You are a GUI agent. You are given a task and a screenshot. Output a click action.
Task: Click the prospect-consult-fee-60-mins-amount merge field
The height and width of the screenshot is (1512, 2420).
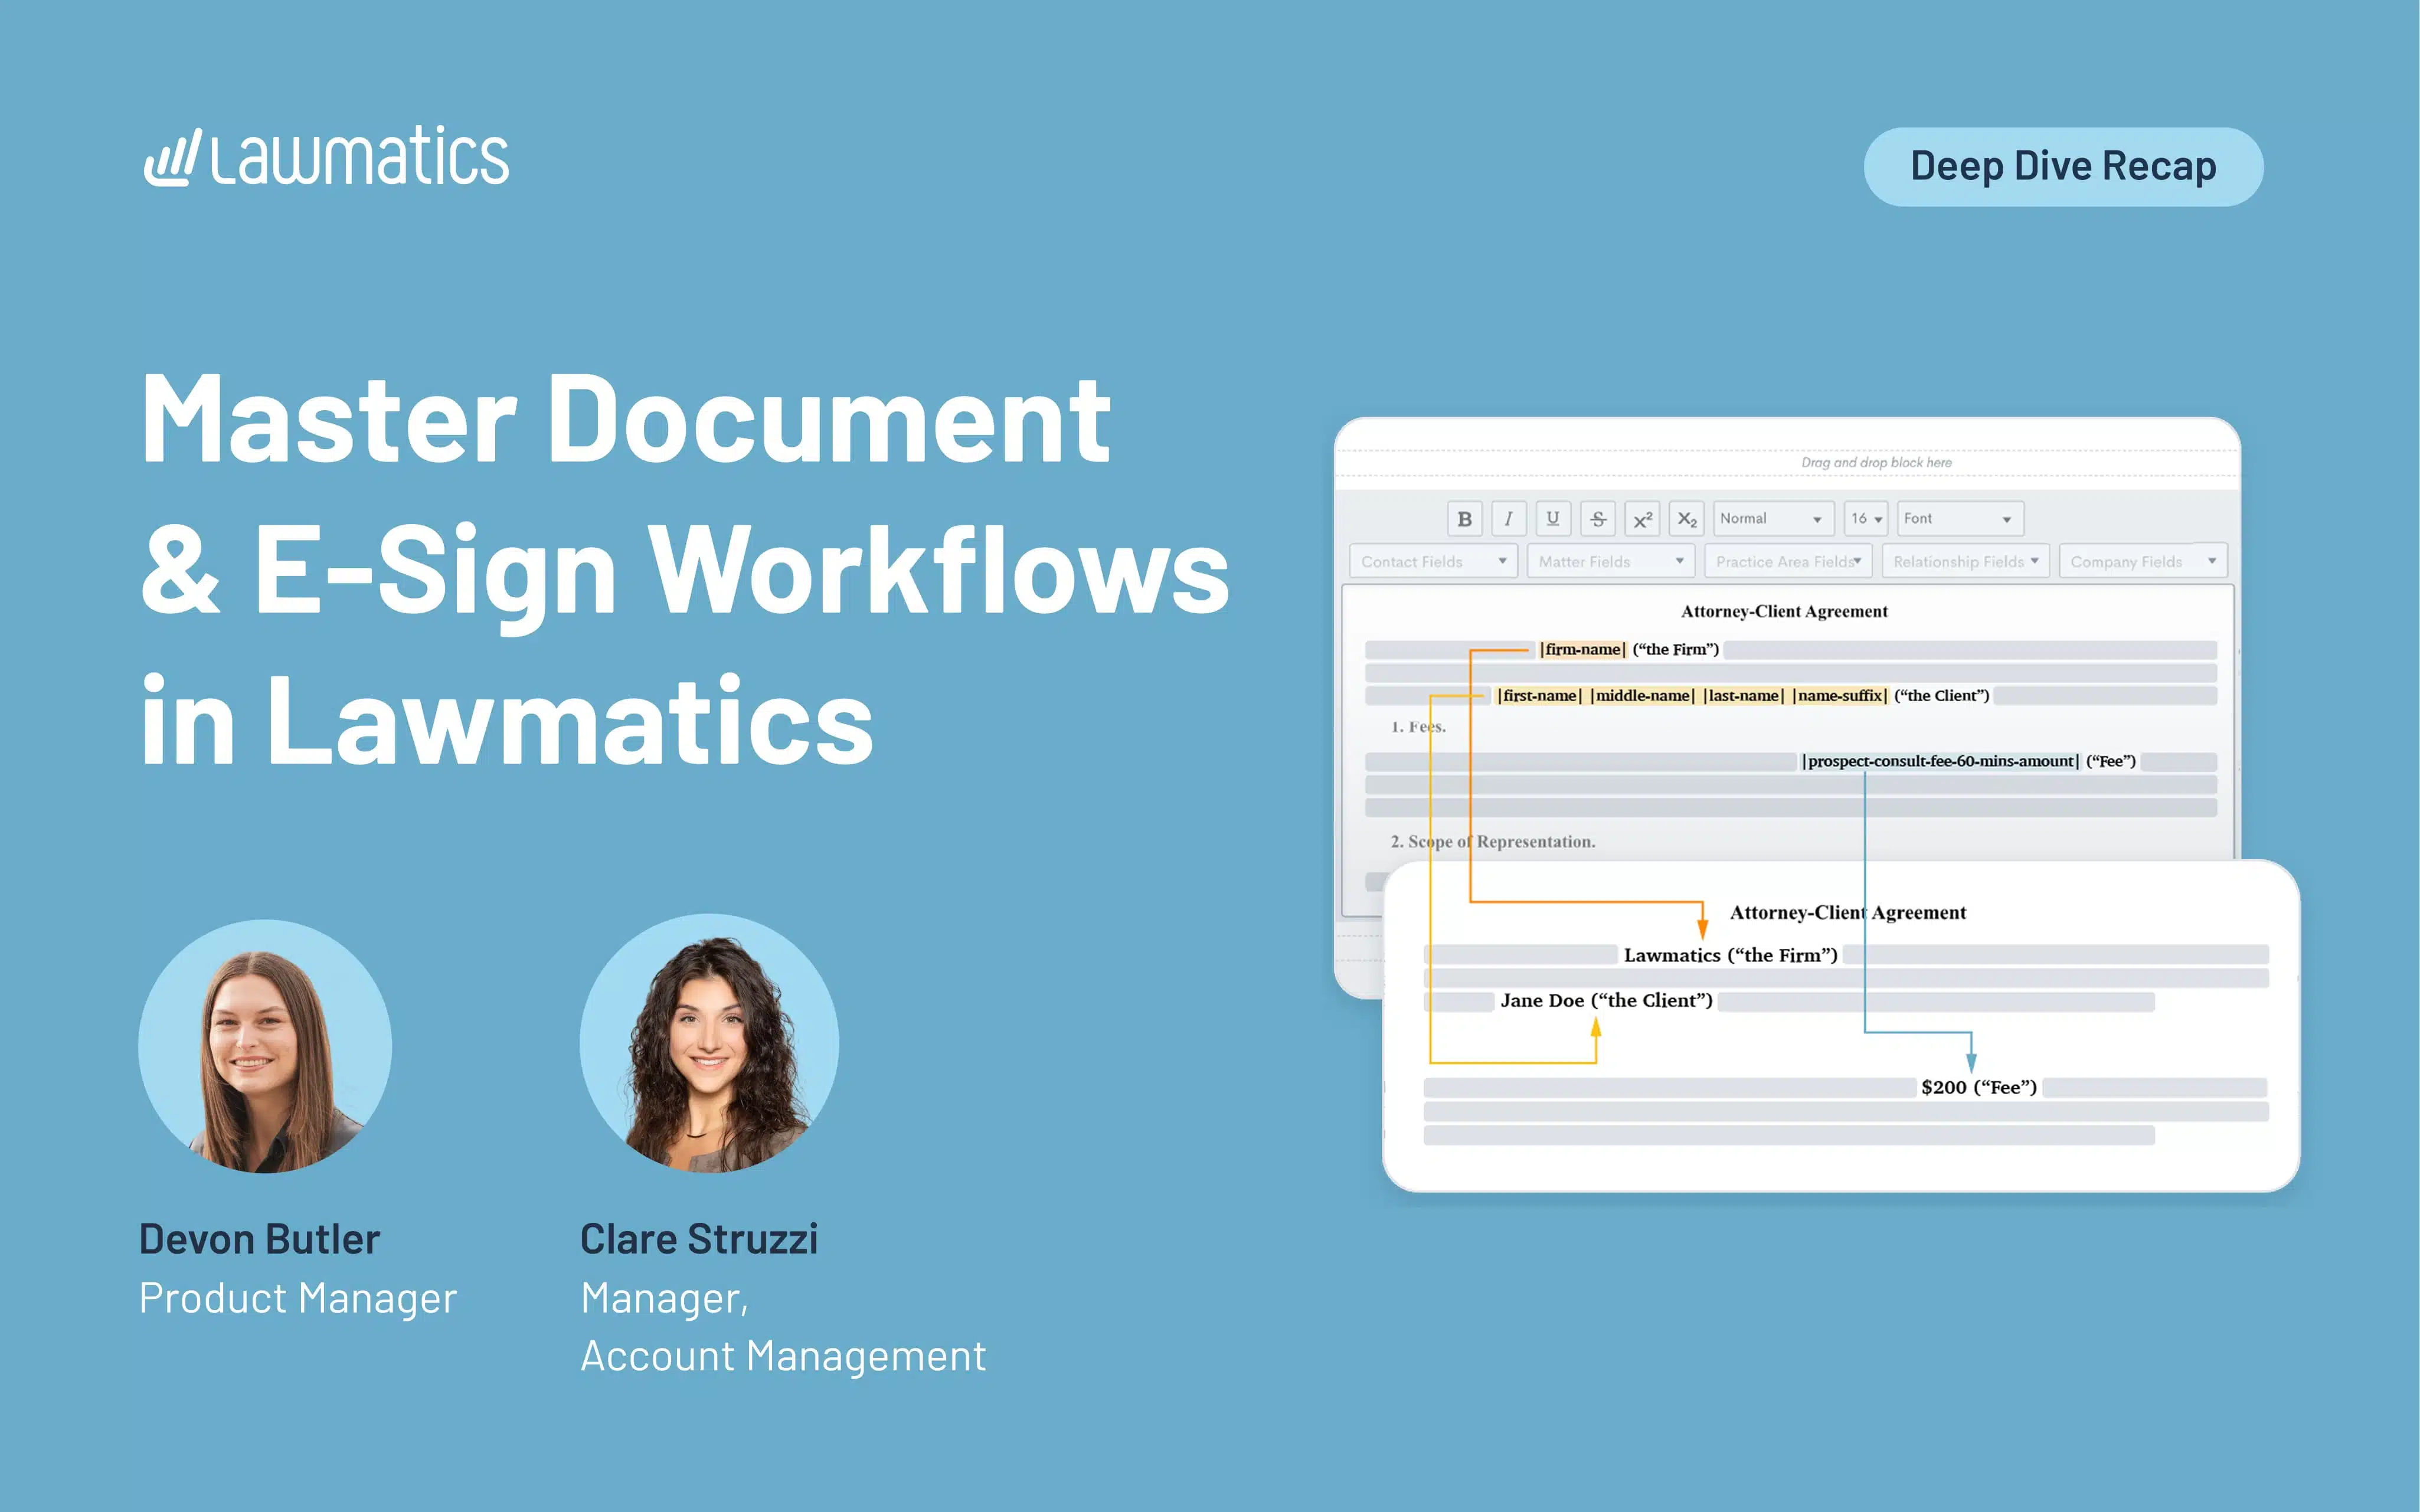(x=1940, y=761)
